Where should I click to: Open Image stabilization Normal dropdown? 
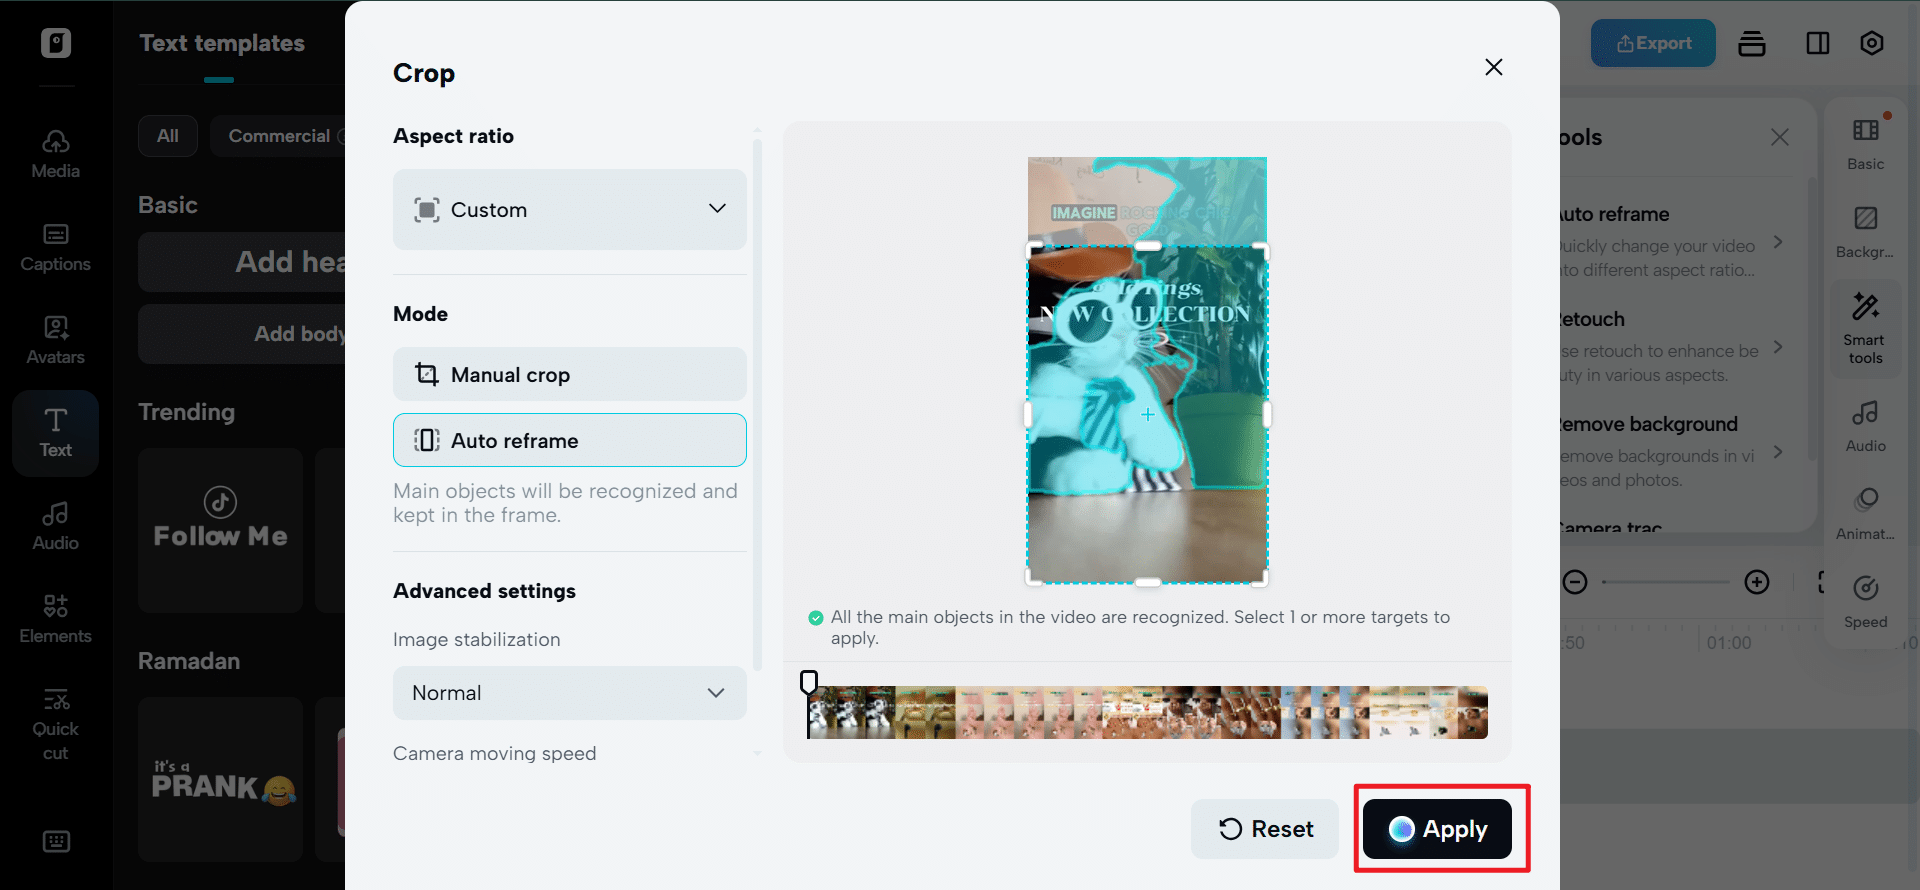point(569,693)
